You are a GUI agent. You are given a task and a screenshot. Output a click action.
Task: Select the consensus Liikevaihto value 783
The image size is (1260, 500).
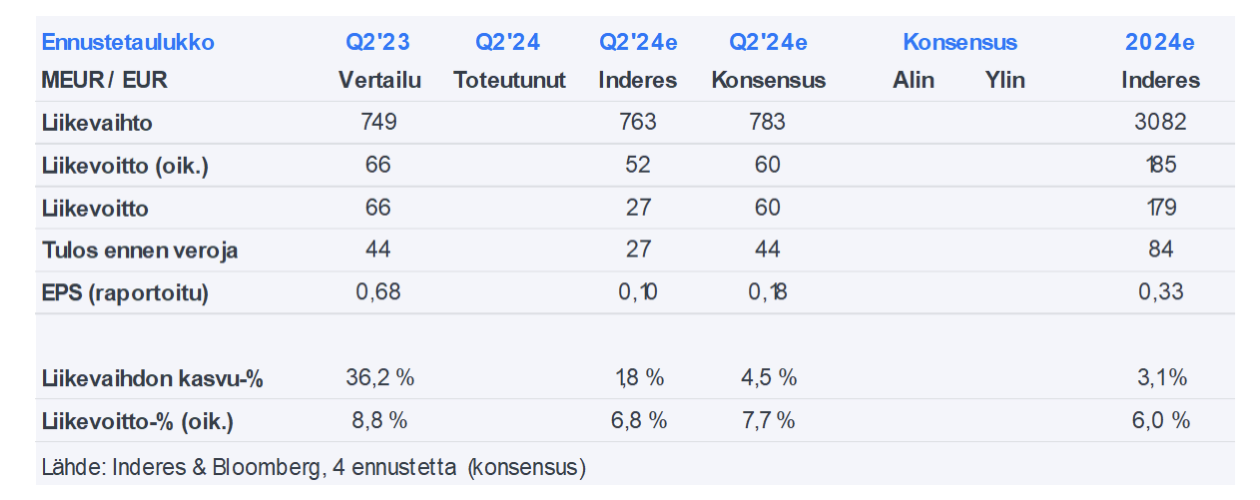[767, 122]
